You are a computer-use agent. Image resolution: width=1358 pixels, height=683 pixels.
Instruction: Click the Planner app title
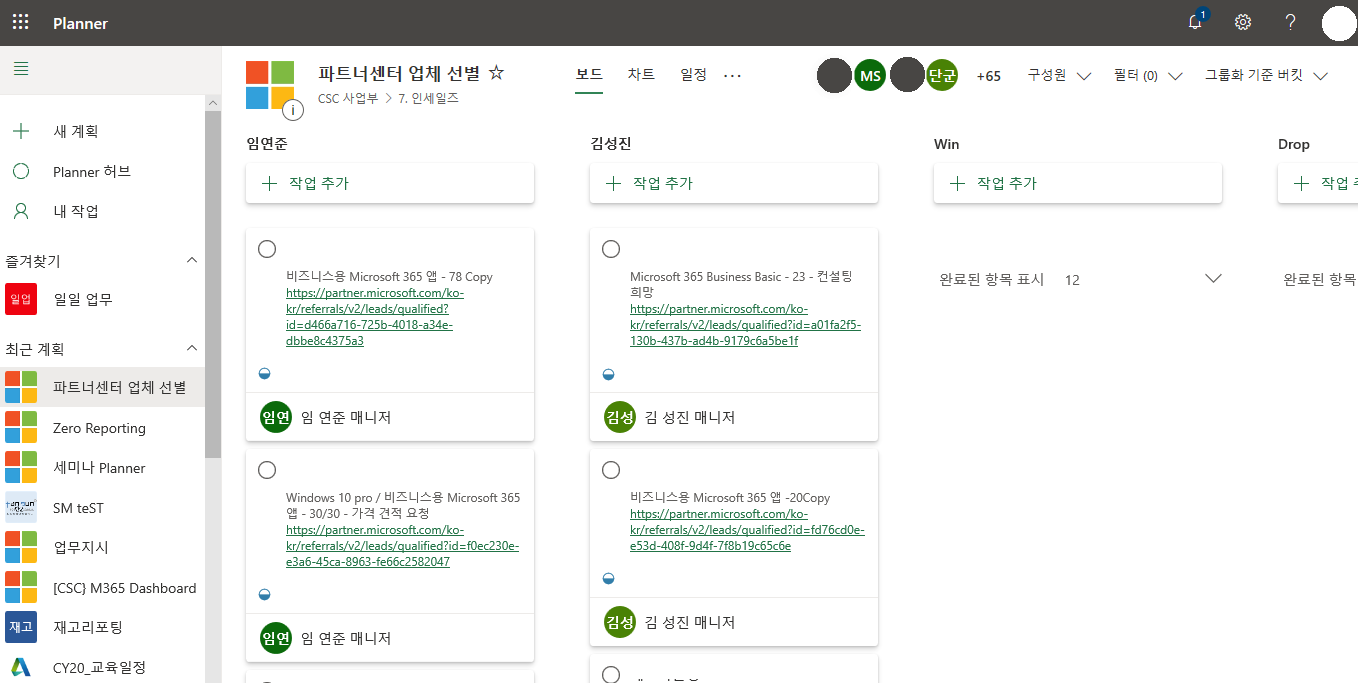coord(80,23)
